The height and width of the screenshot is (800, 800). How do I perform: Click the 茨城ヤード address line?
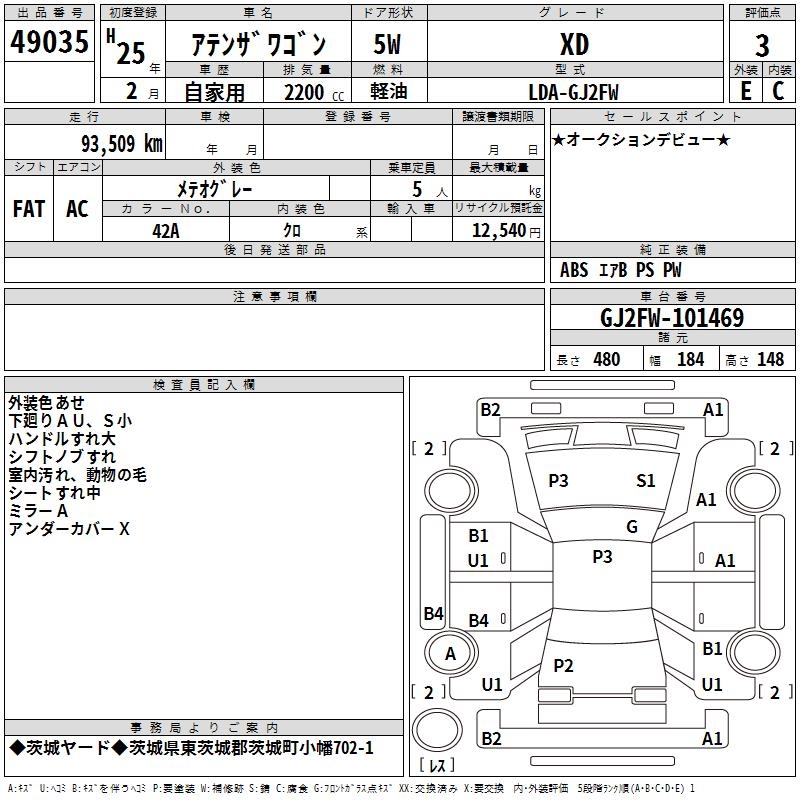click(x=191, y=748)
